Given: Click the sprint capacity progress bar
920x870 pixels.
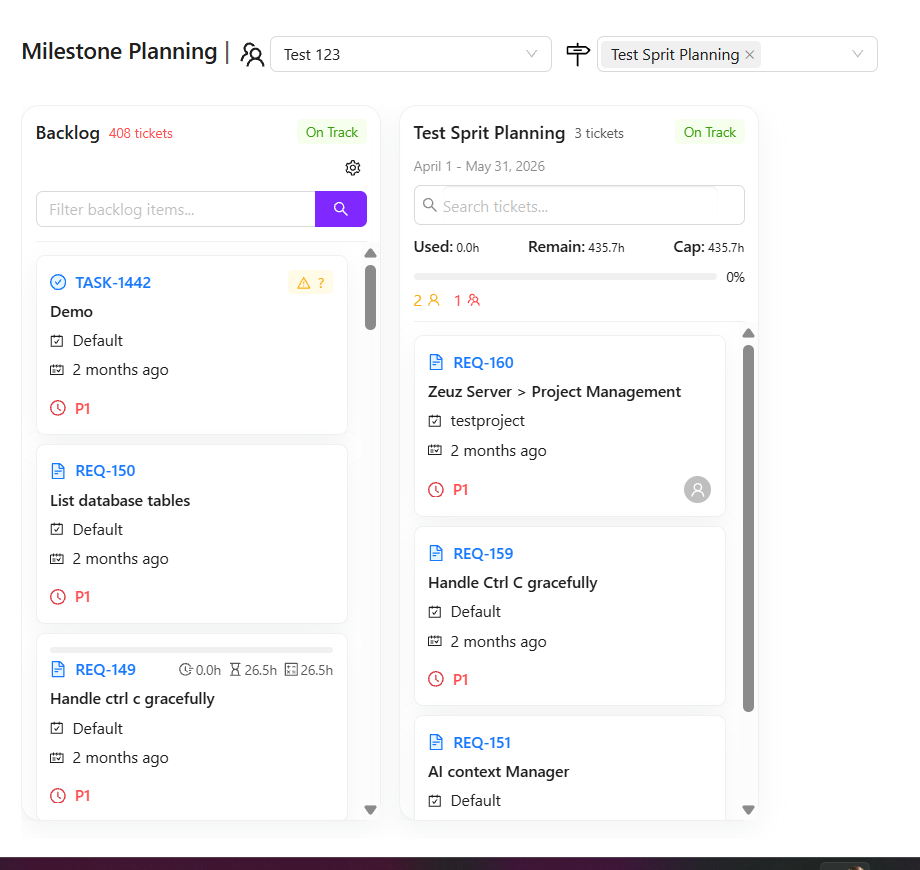Looking at the screenshot, I should (565, 277).
